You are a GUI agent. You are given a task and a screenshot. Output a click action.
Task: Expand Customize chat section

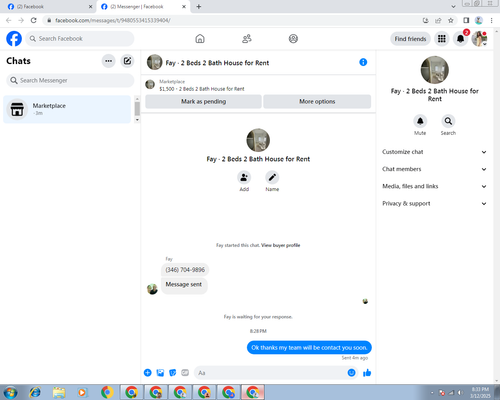tap(434, 152)
